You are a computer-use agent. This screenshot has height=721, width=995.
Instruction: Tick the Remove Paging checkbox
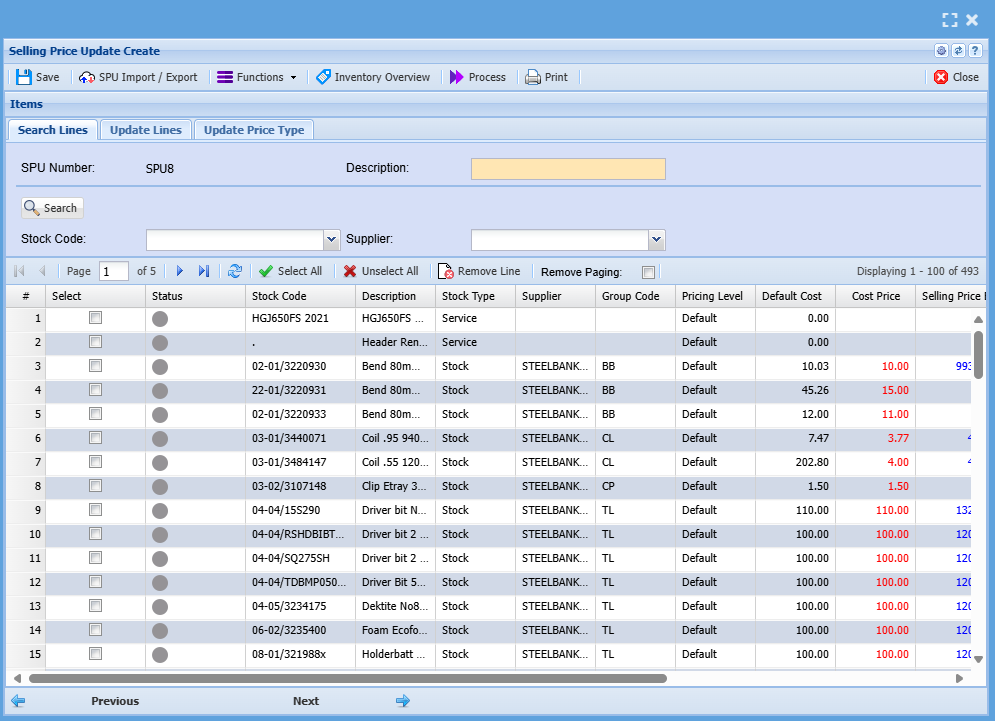[648, 272]
